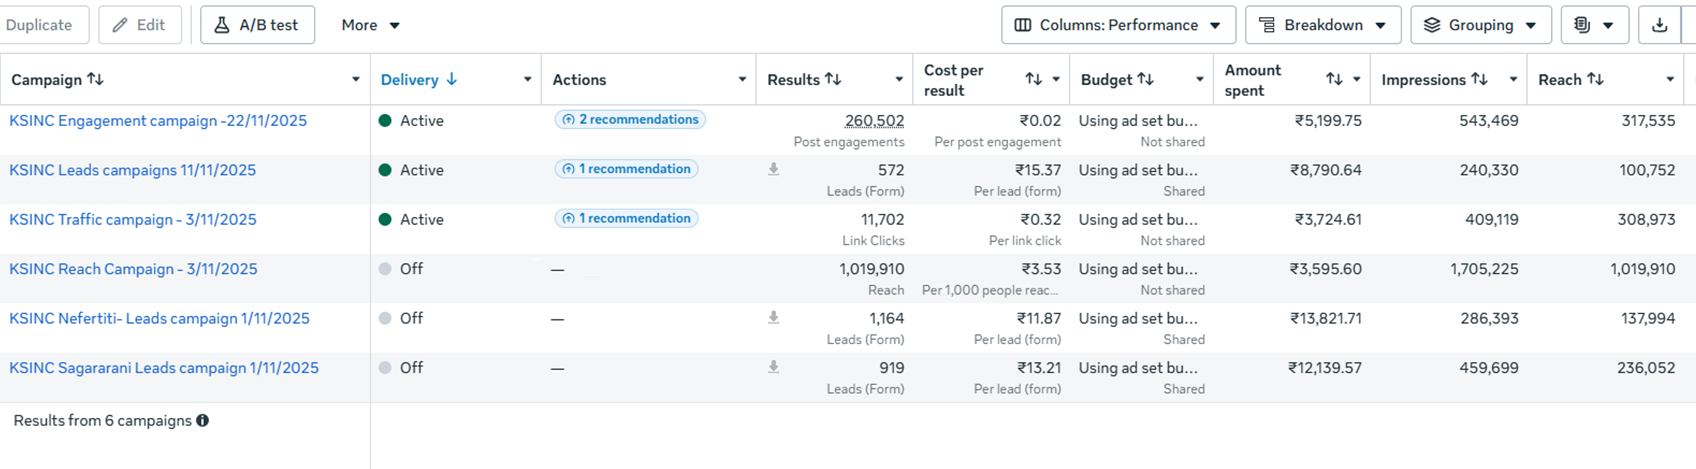Viewport: 1696px width, 469px height.
Task: Open KSINC Reach Campaign - 3/11/2025
Action: pyautogui.click(x=133, y=269)
